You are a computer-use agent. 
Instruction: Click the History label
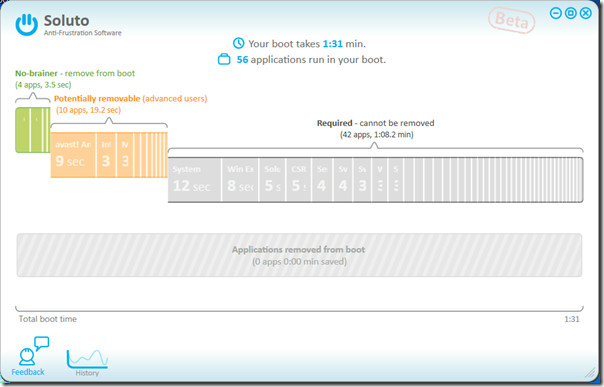click(87, 373)
